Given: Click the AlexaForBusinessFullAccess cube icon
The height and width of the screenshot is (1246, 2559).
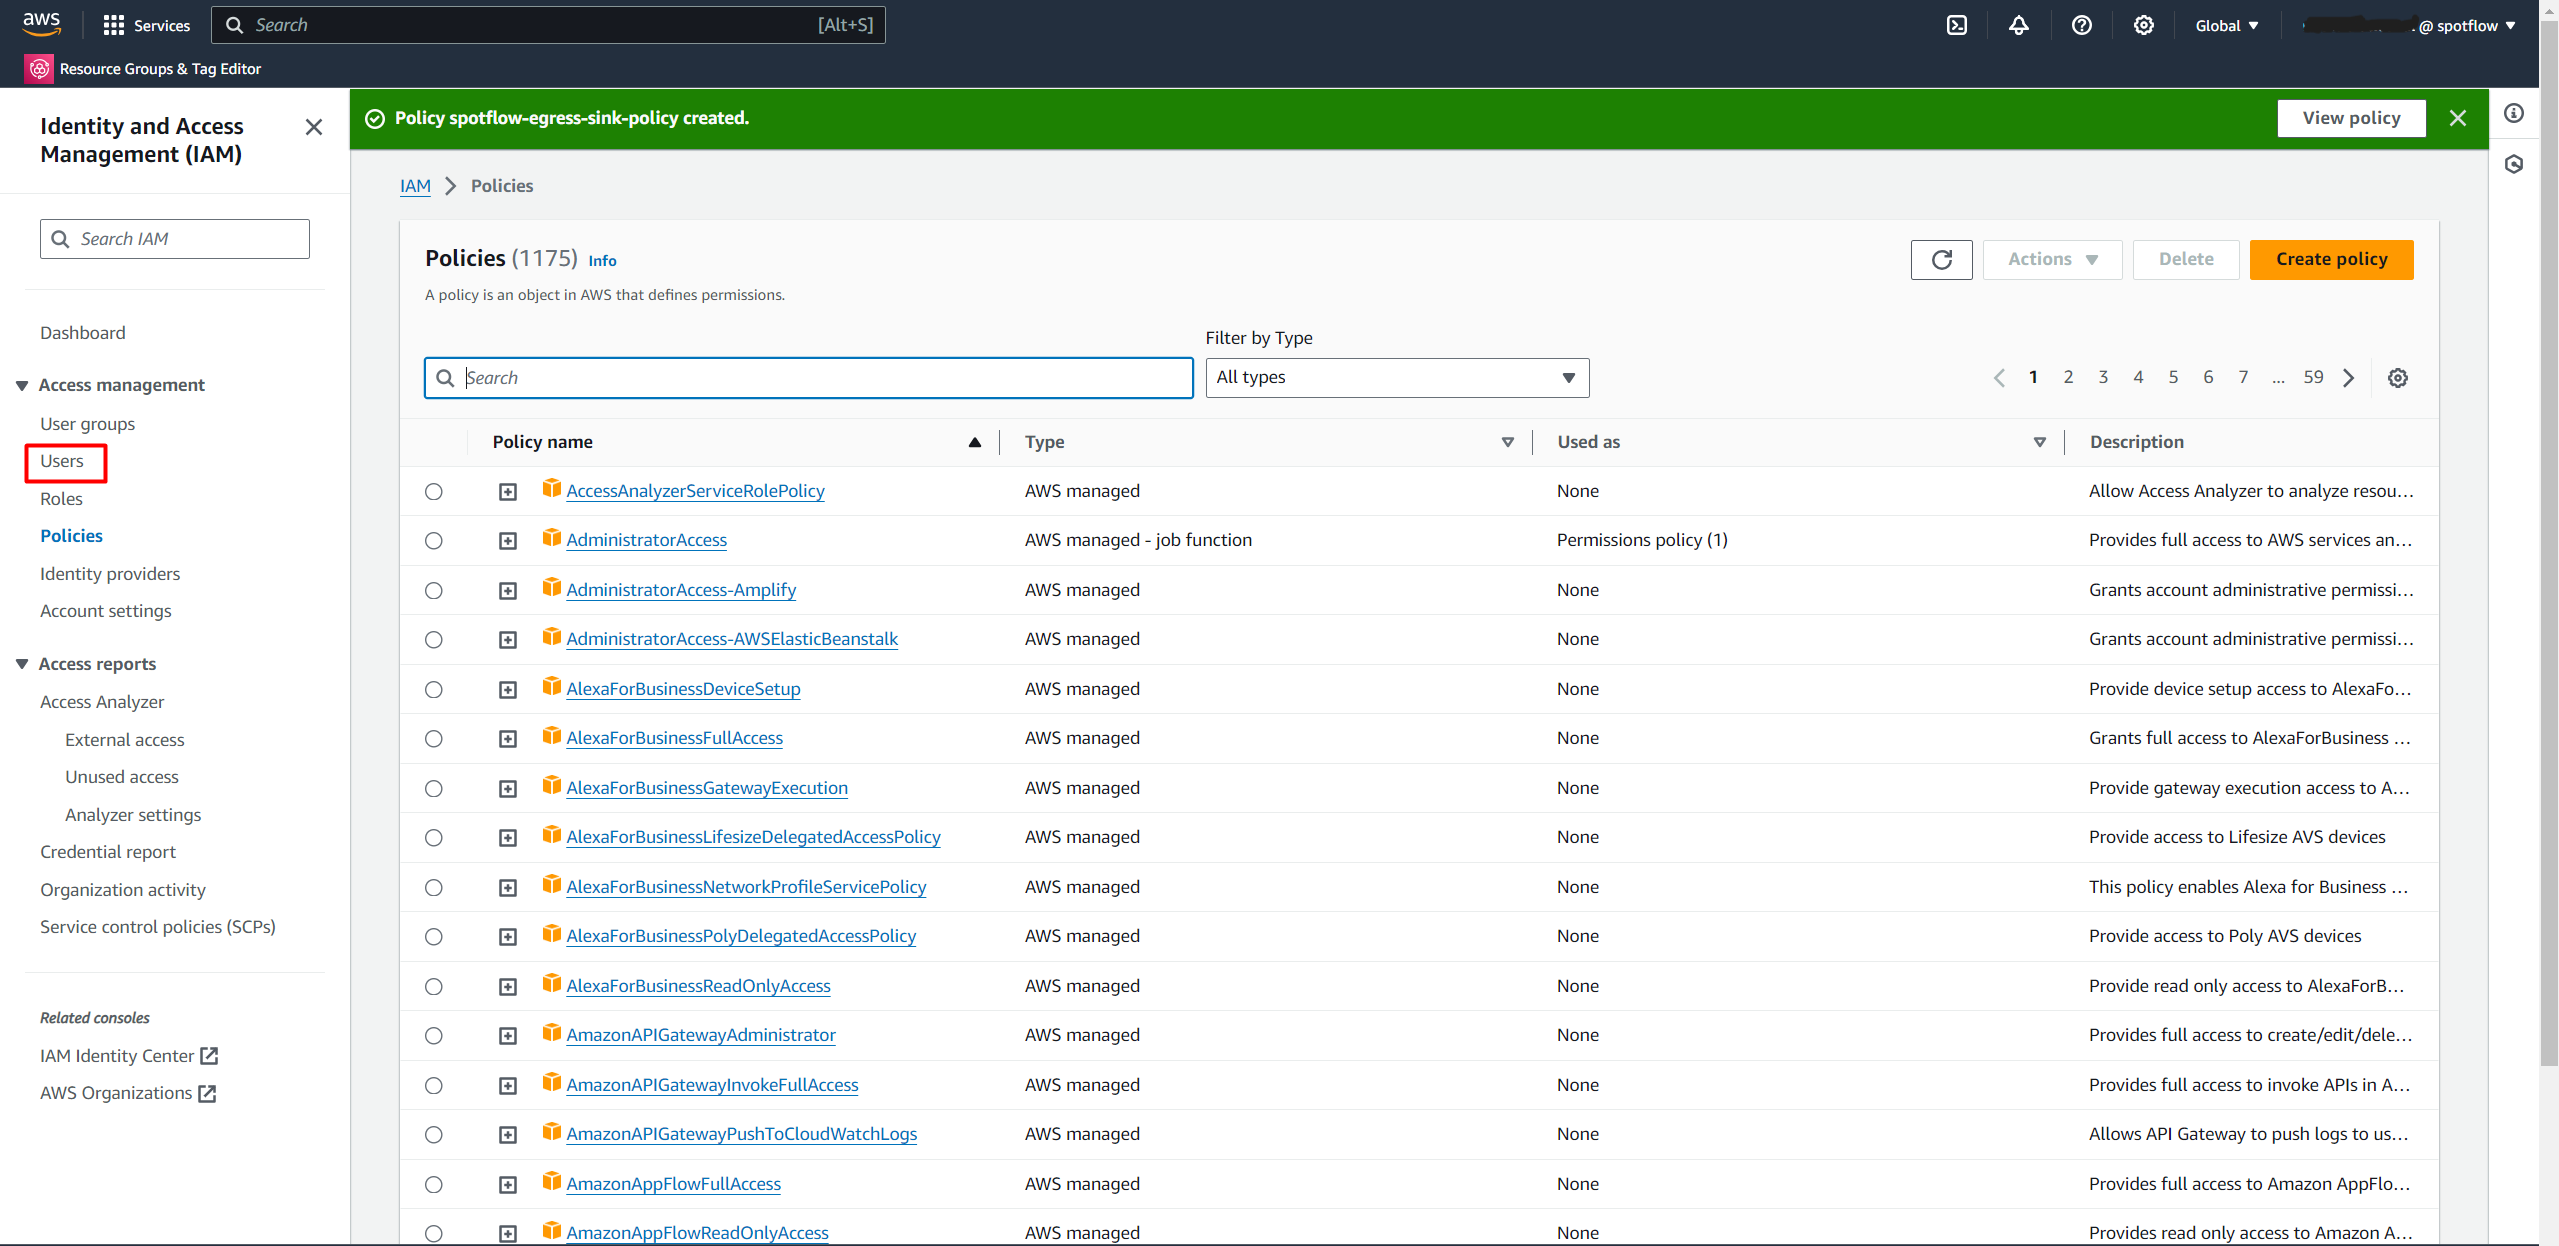Looking at the screenshot, I should [x=551, y=736].
